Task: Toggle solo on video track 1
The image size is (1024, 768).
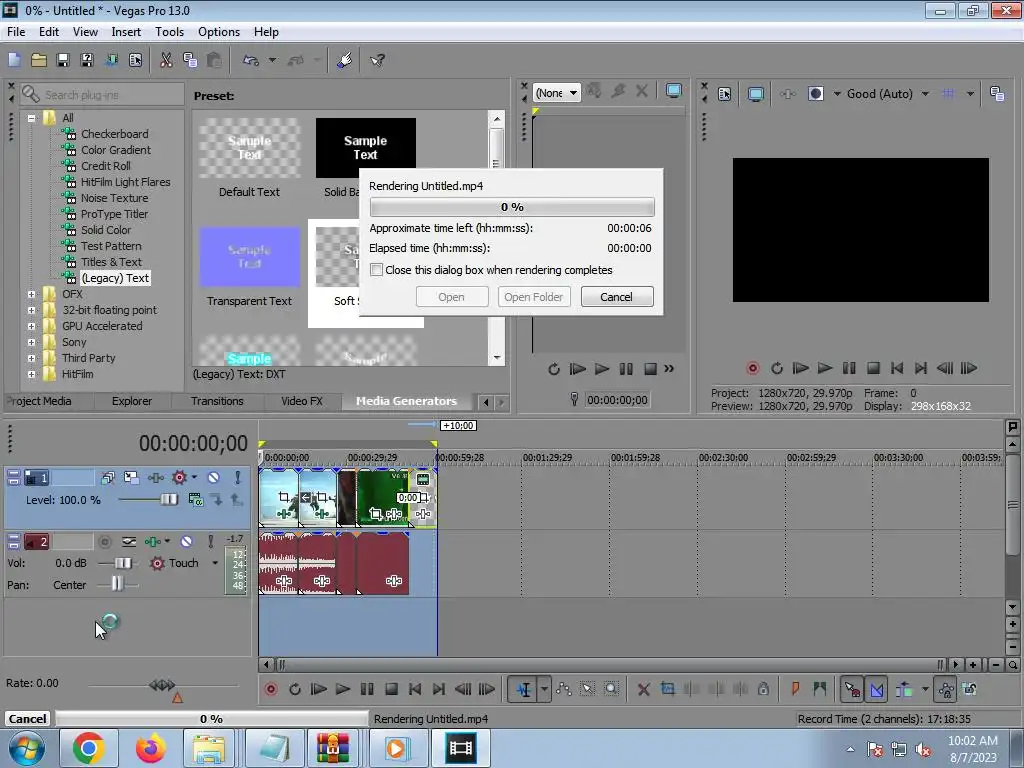Action: [238, 477]
